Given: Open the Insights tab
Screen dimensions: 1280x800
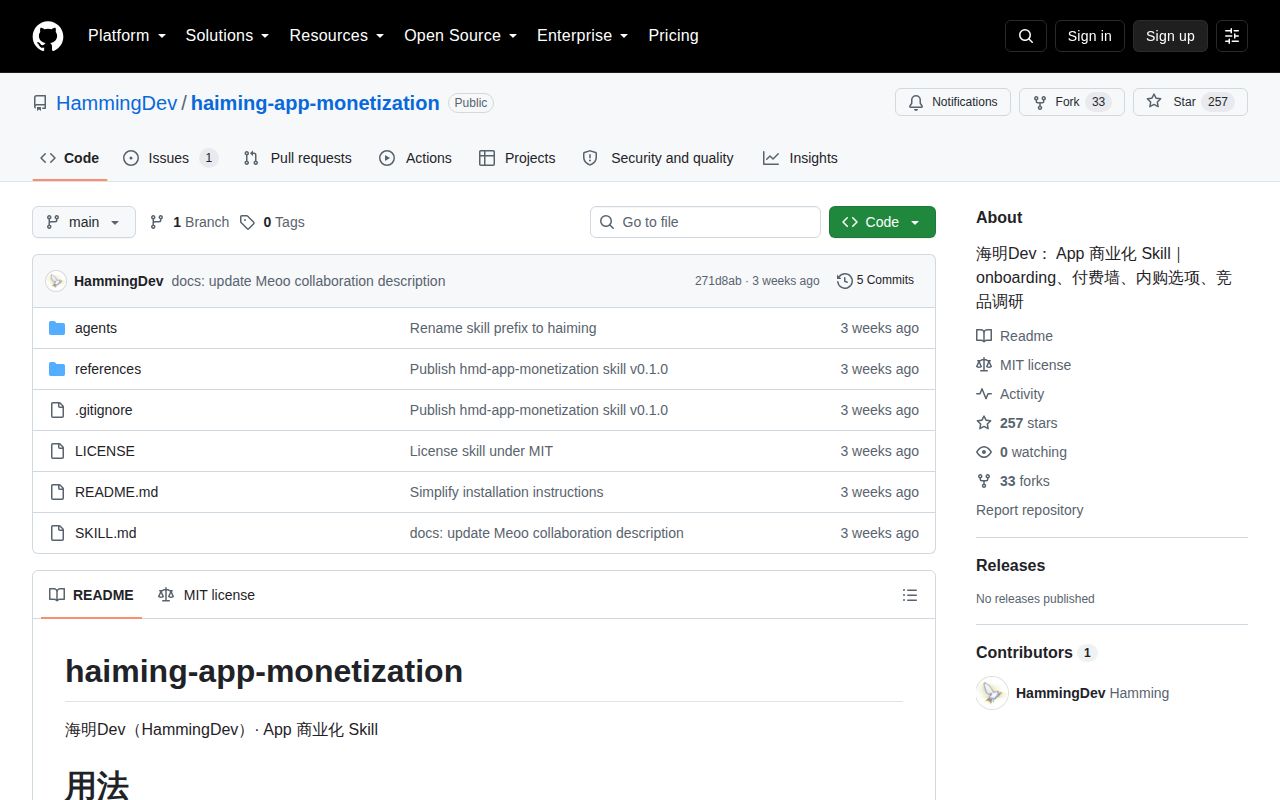Looking at the screenshot, I should click(x=800, y=158).
